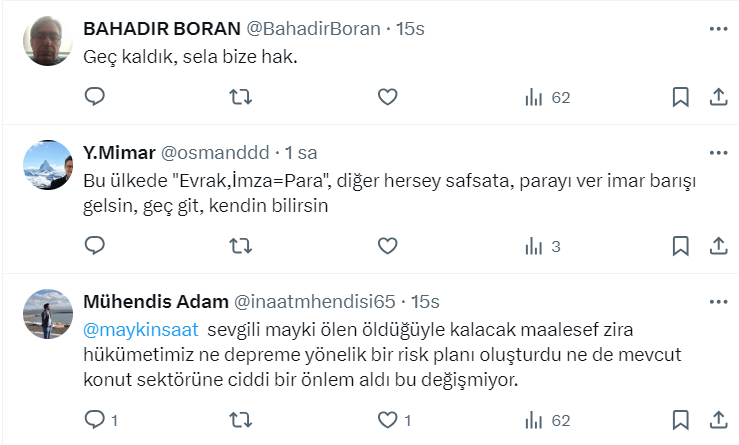The image size is (739, 445).
Task: Share Y.Mimar's tweet
Action: [717, 245]
